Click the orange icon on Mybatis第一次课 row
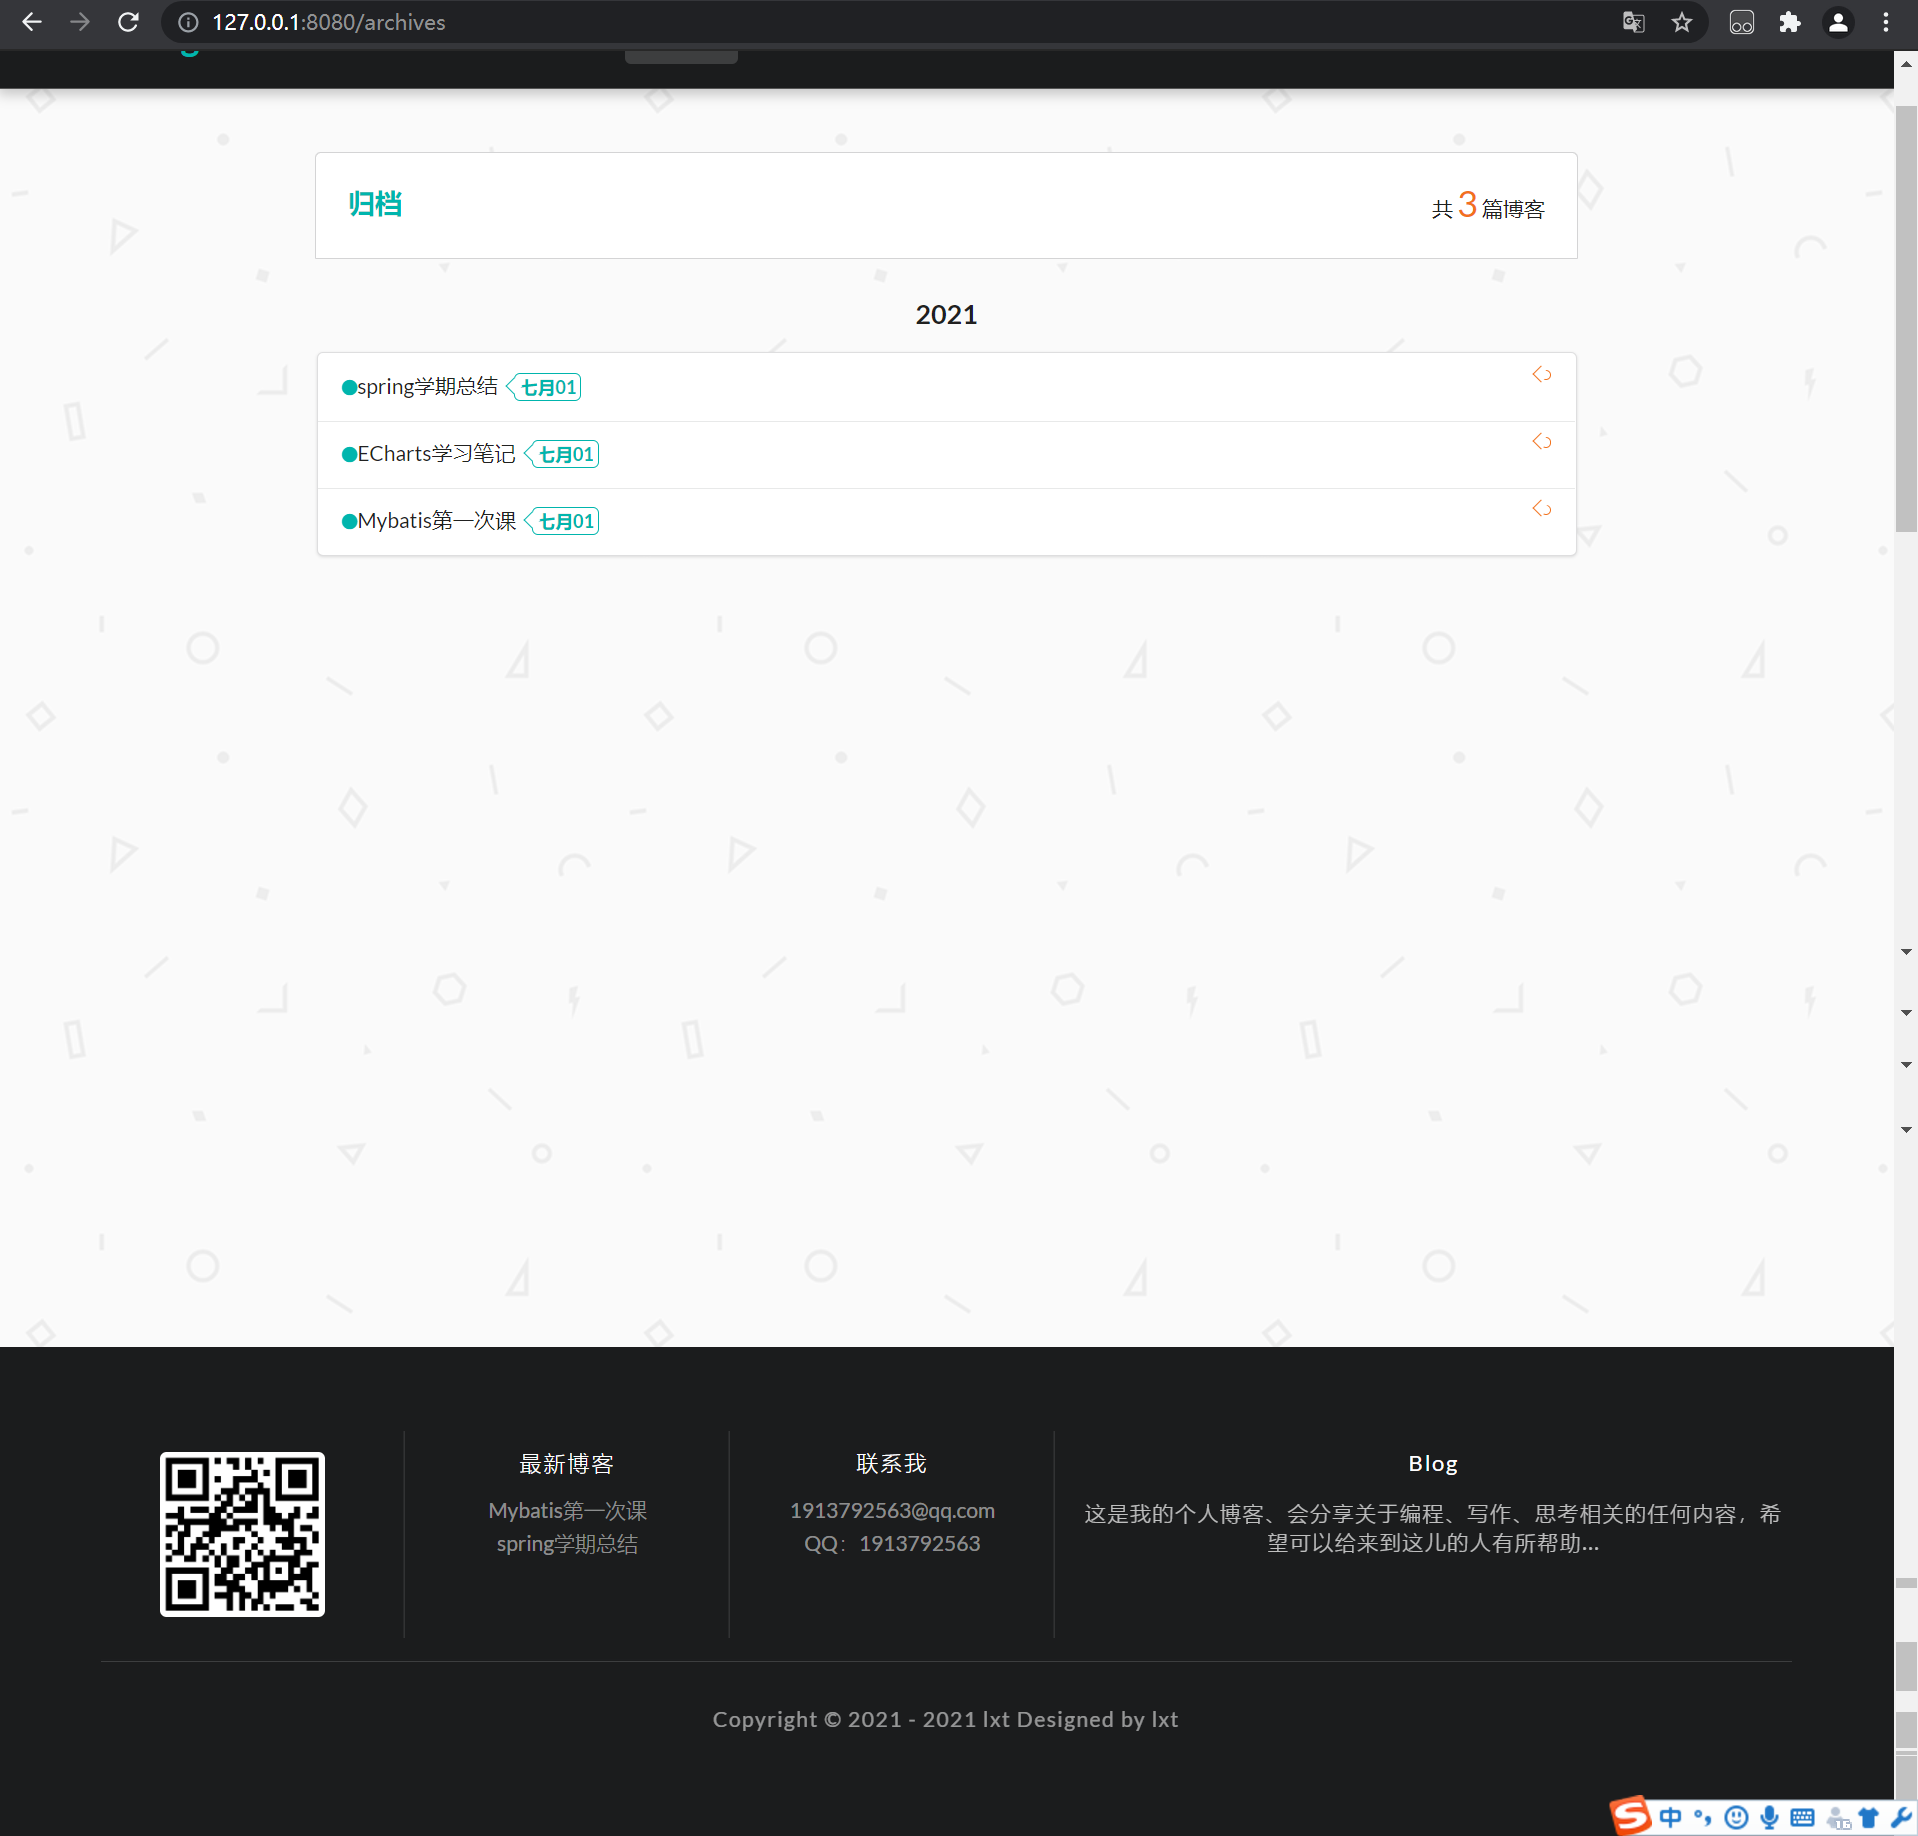The height and width of the screenshot is (1836, 1918). pos(1542,509)
